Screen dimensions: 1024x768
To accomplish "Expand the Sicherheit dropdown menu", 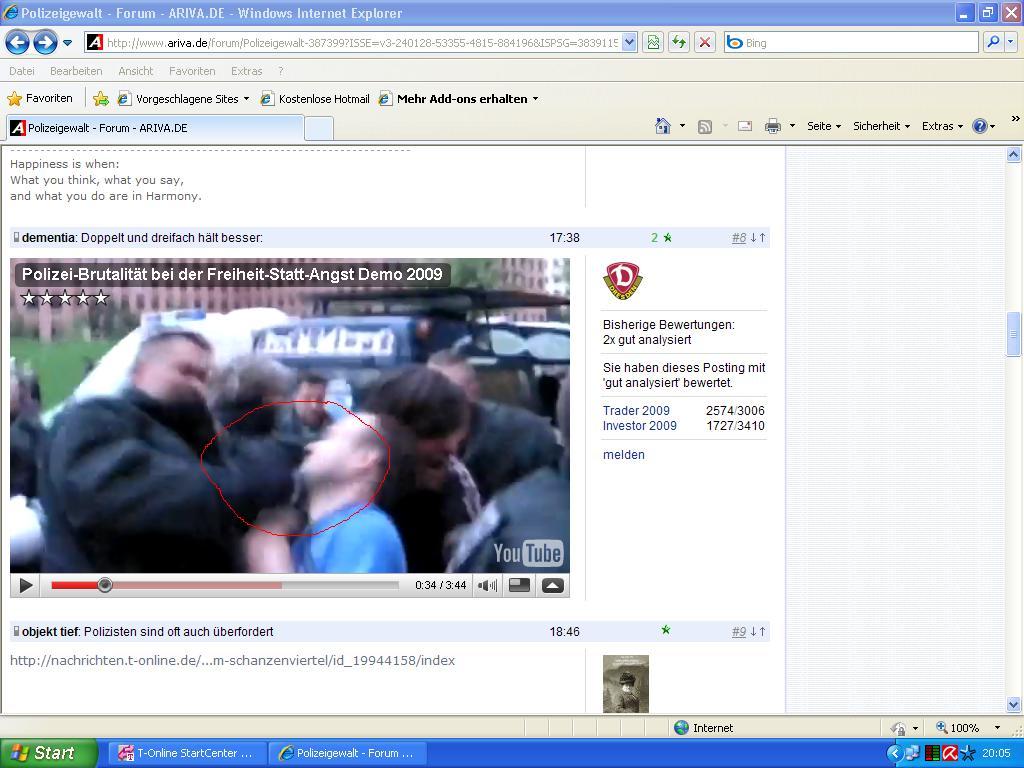I will pos(881,126).
